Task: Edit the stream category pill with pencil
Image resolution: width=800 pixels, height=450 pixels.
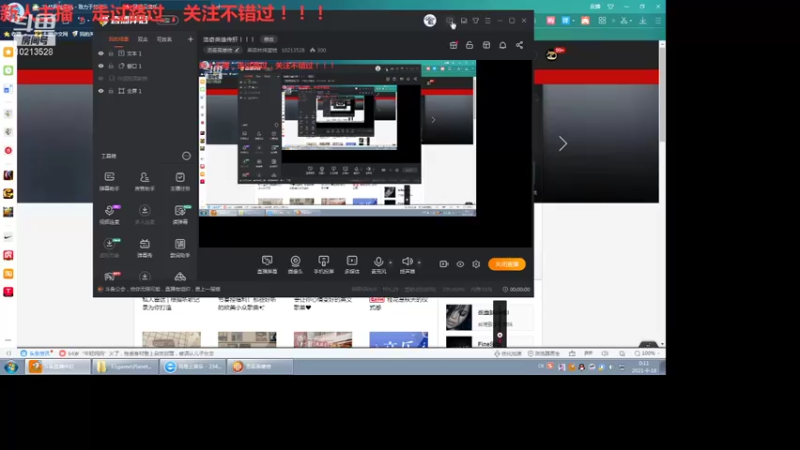Action: tap(223, 50)
